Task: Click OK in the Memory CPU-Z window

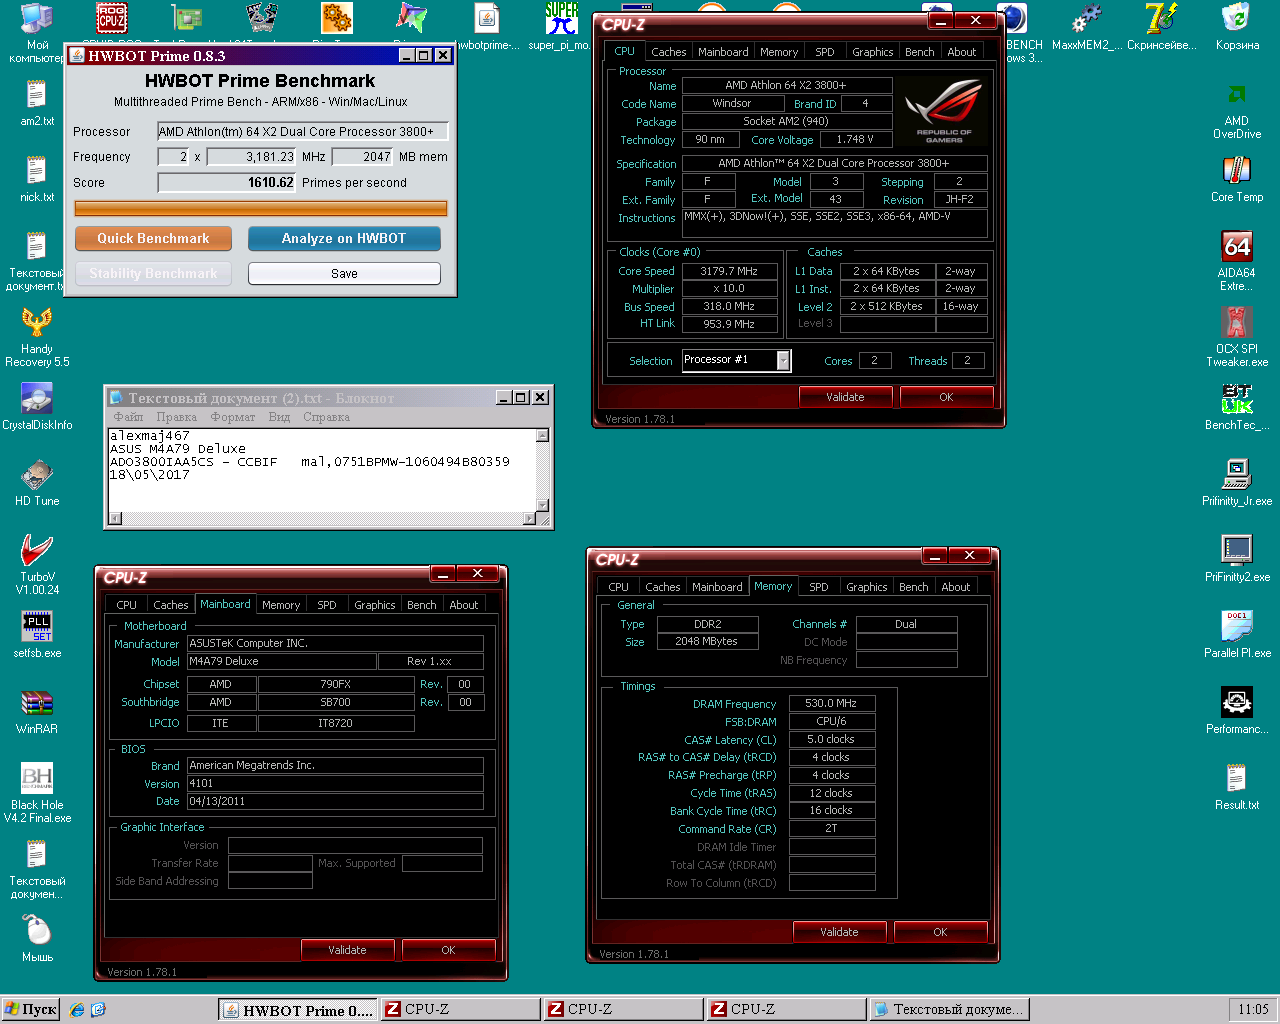Action: coord(940,932)
